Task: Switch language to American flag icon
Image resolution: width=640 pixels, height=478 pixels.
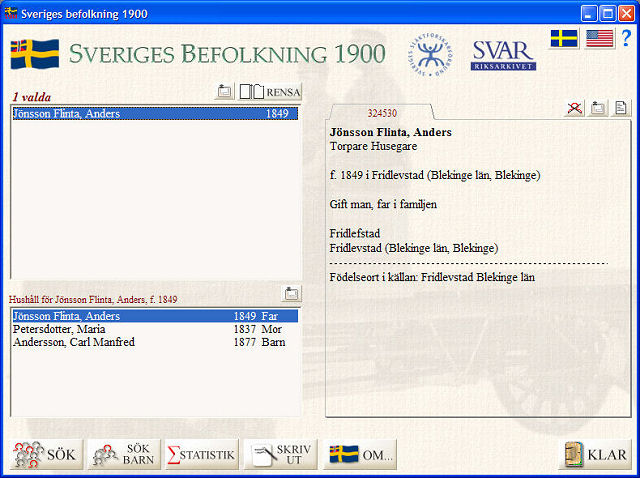Action: (x=600, y=39)
